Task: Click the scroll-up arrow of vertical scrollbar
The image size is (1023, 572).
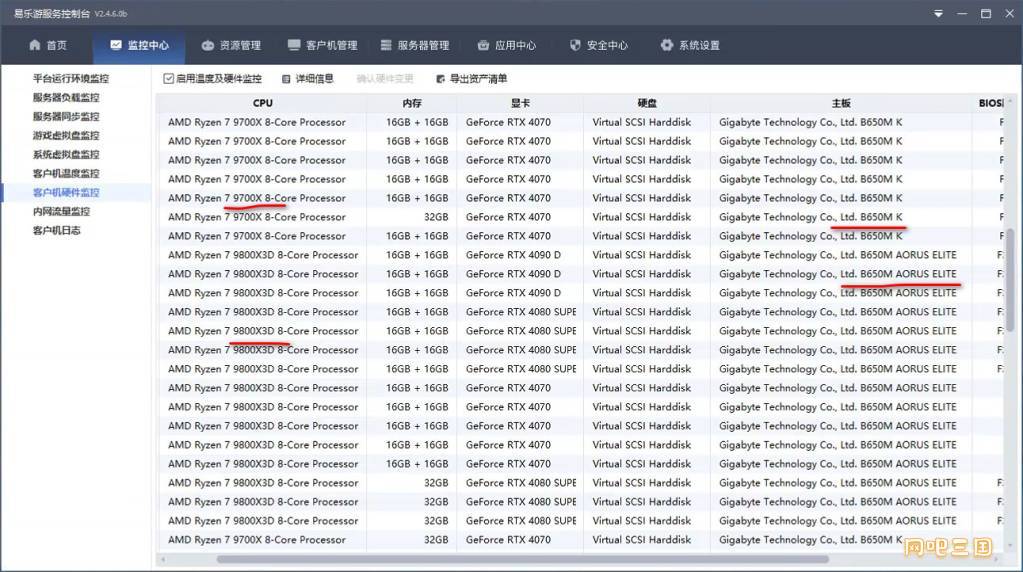Action: [1010, 102]
